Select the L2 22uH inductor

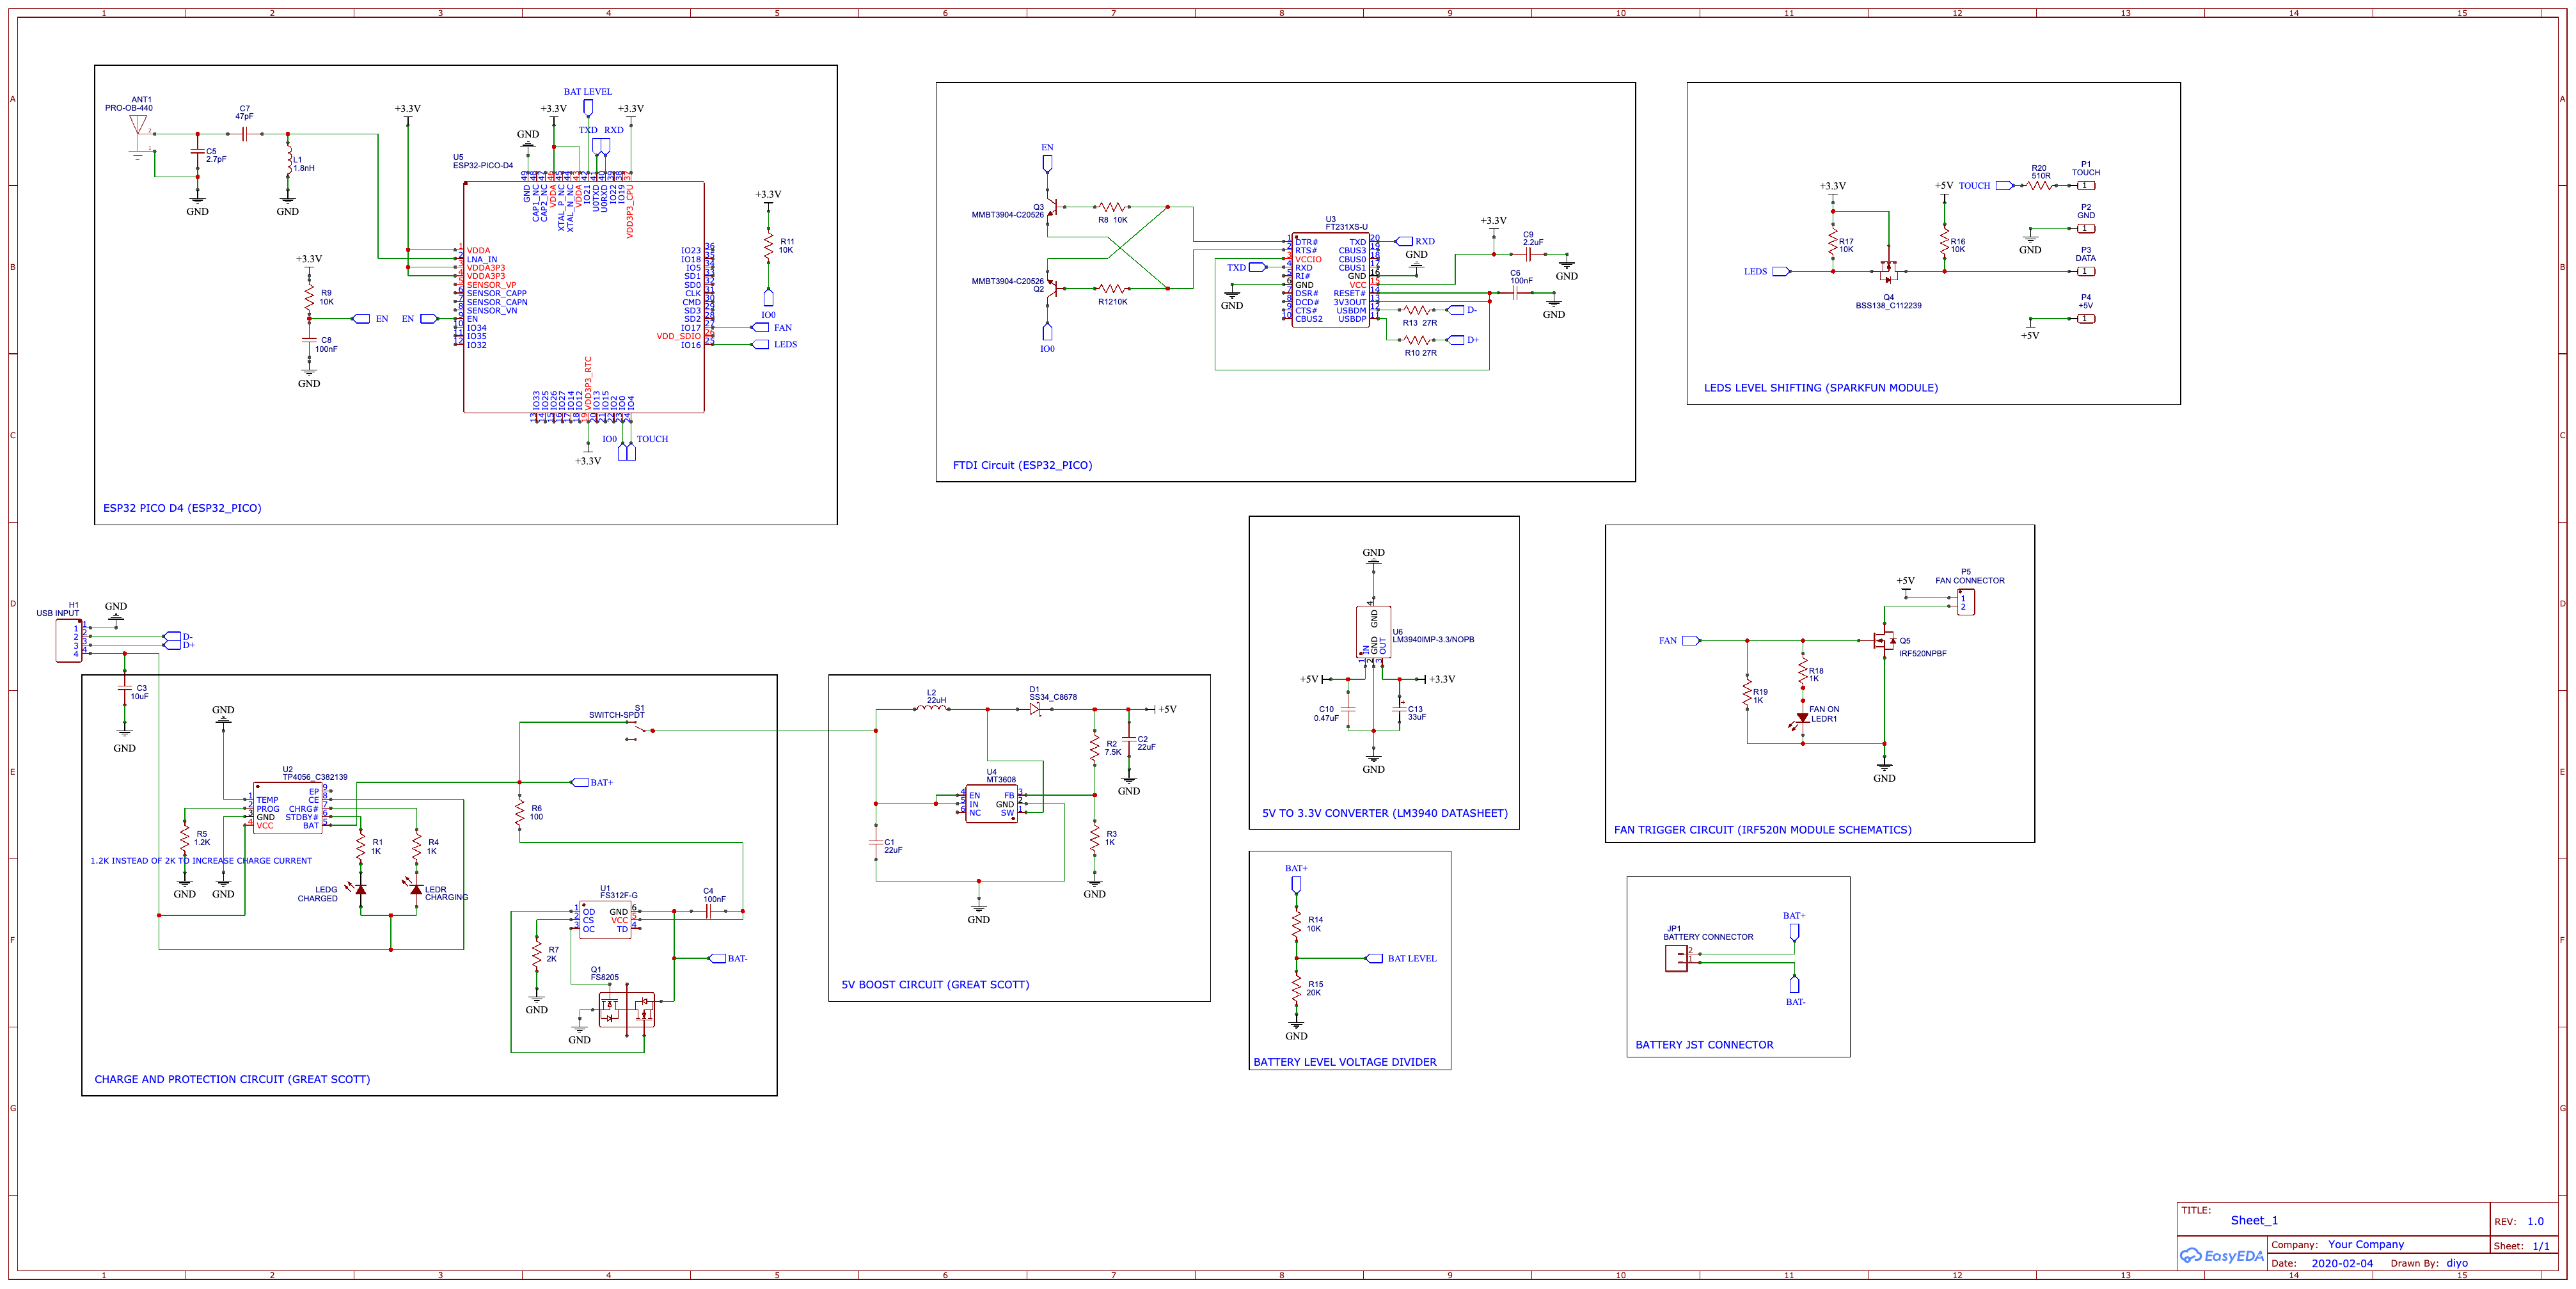pyautogui.click(x=932, y=708)
